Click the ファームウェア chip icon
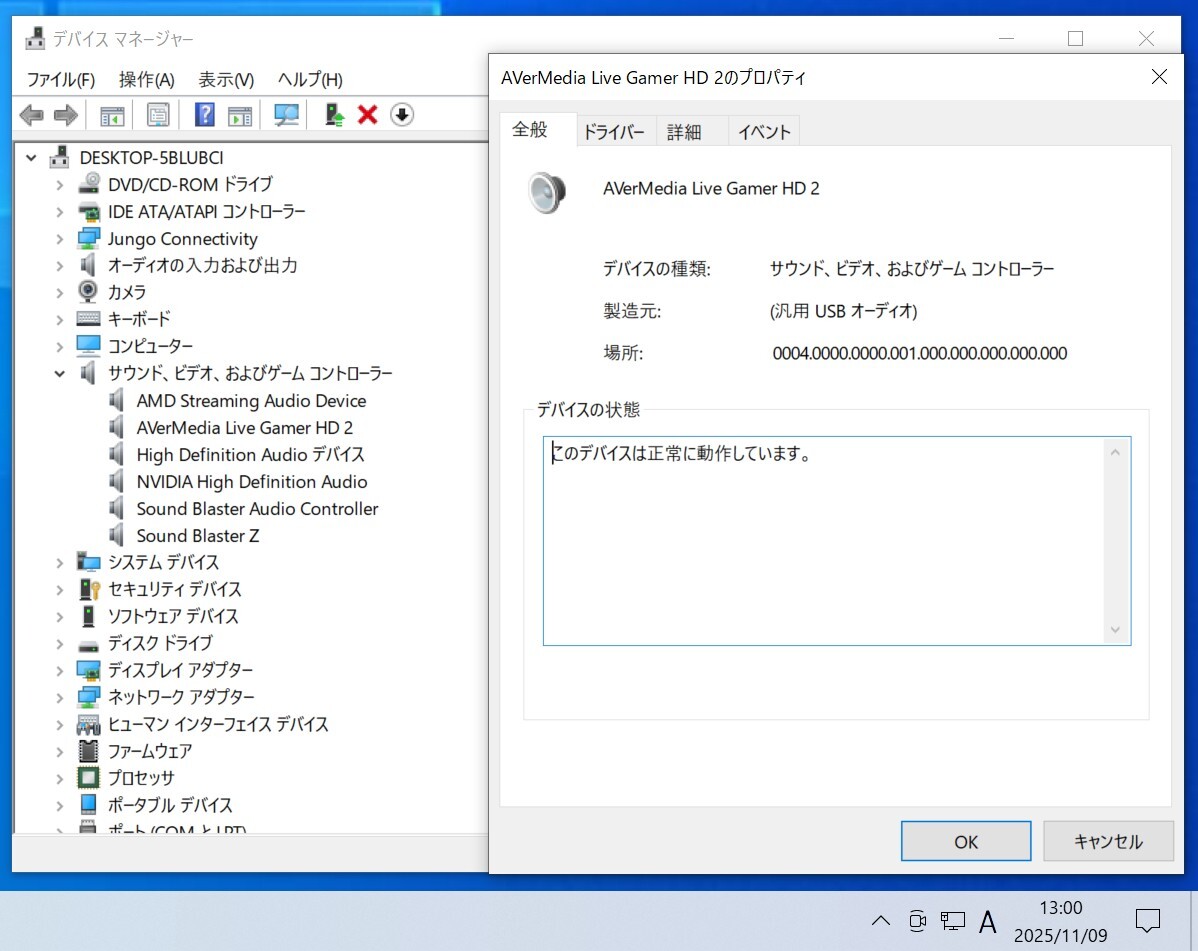This screenshot has height=951, width=1198. pyautogui.click(x=89, y=751)
